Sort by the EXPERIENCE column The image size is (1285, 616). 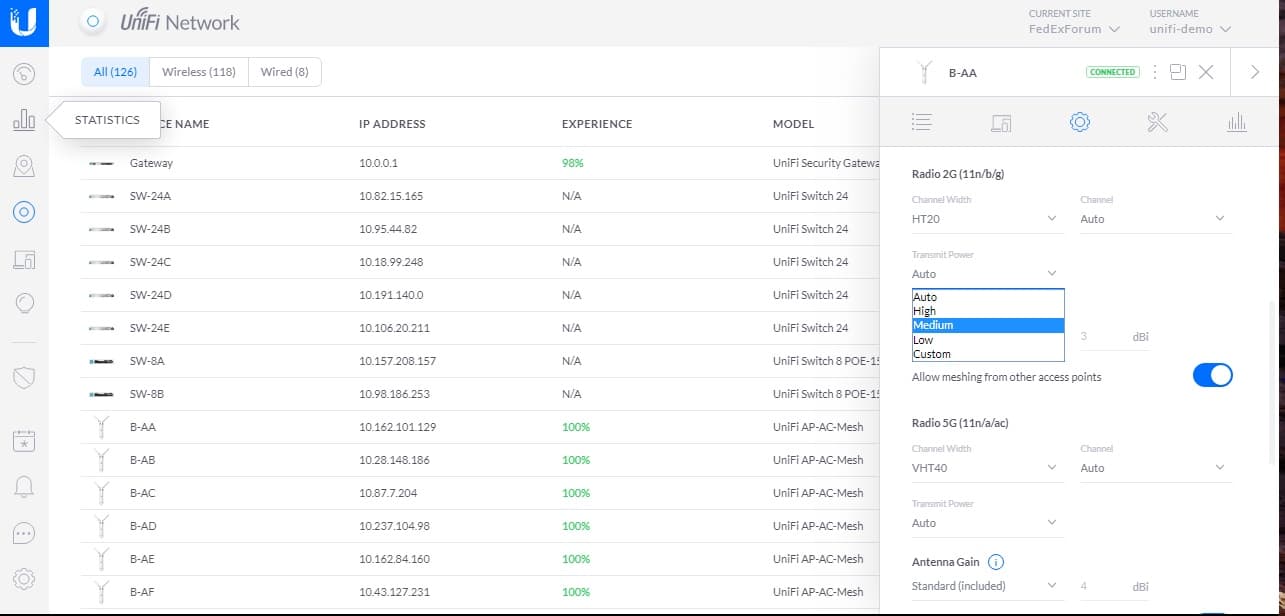pos(597,124)
